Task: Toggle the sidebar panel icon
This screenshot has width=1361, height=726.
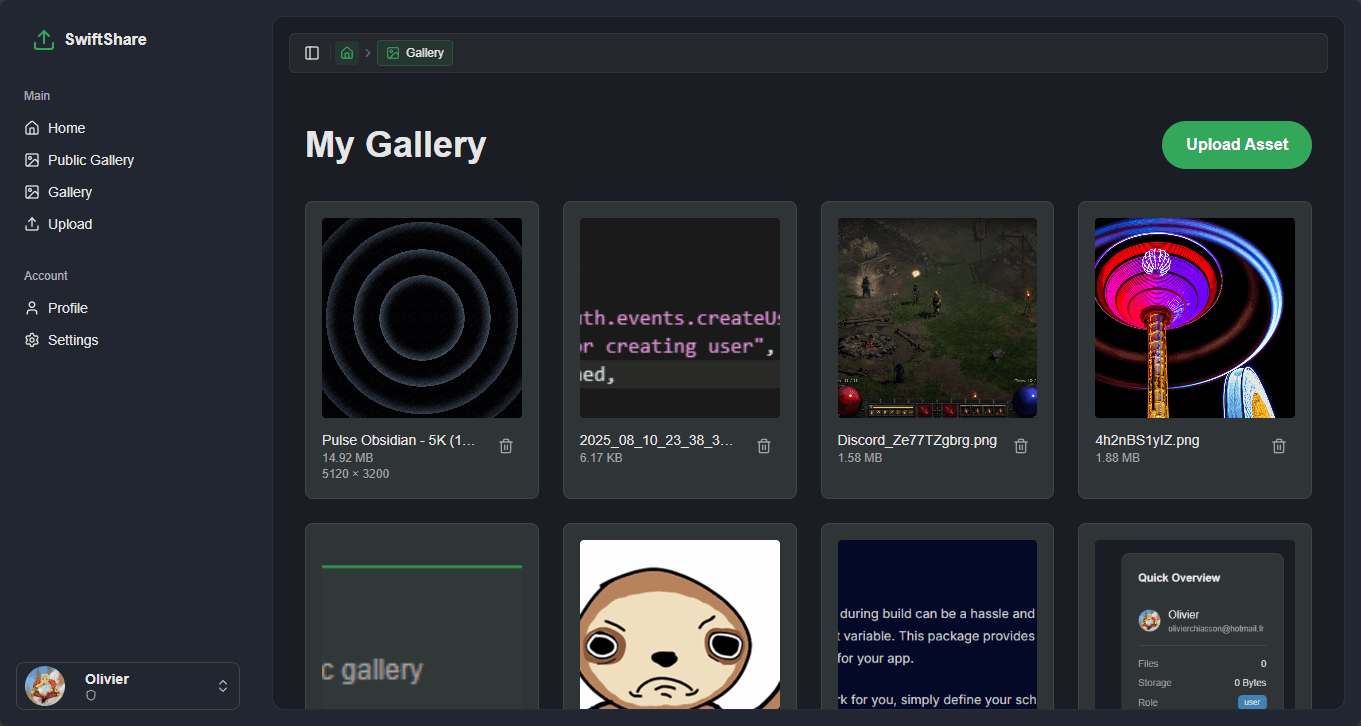Action: click(x=312, y=53)
